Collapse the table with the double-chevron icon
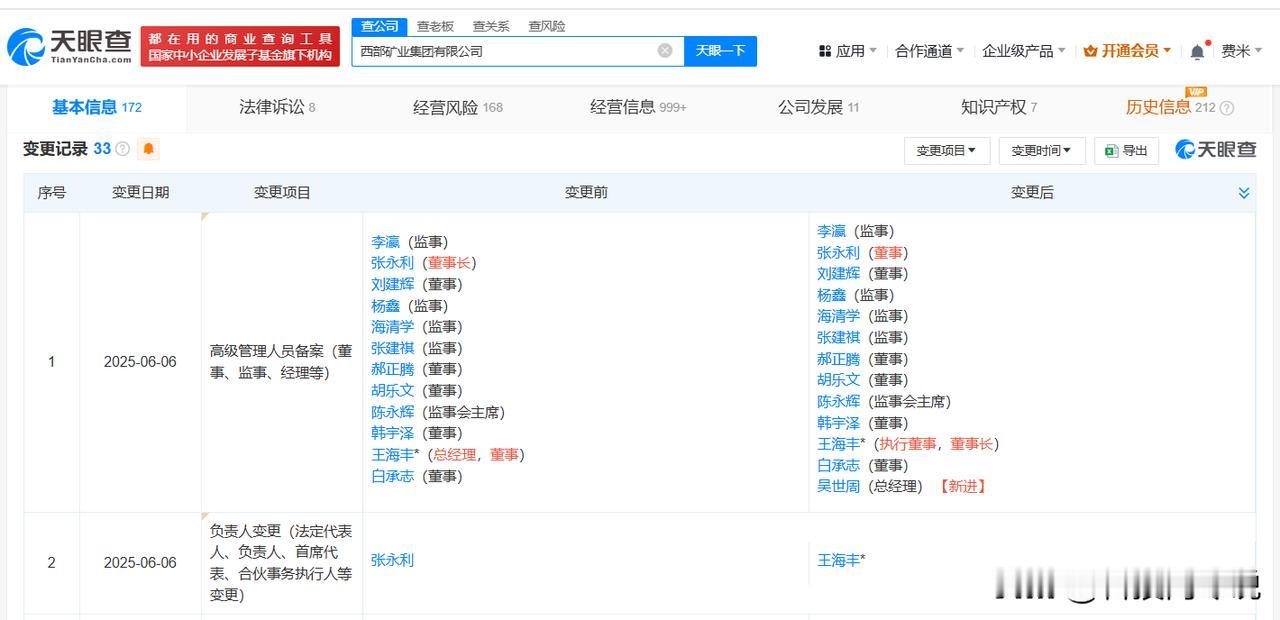 point(1244,193)
